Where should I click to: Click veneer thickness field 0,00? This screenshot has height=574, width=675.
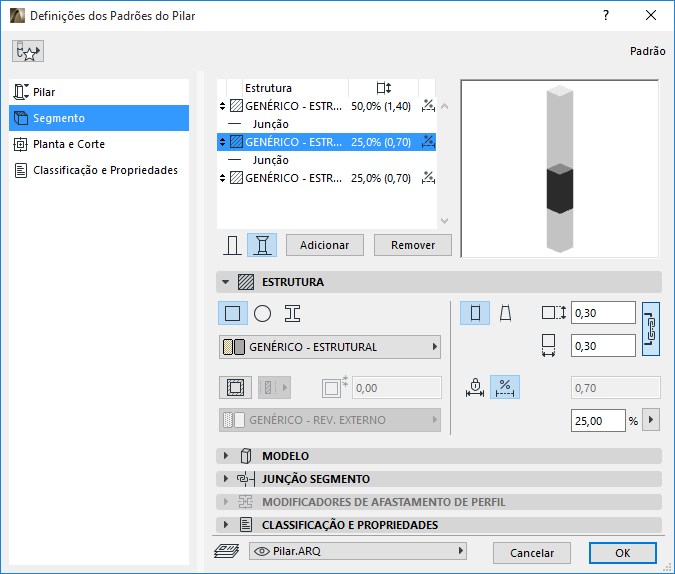pyautogui.click(x=396, y=388)
